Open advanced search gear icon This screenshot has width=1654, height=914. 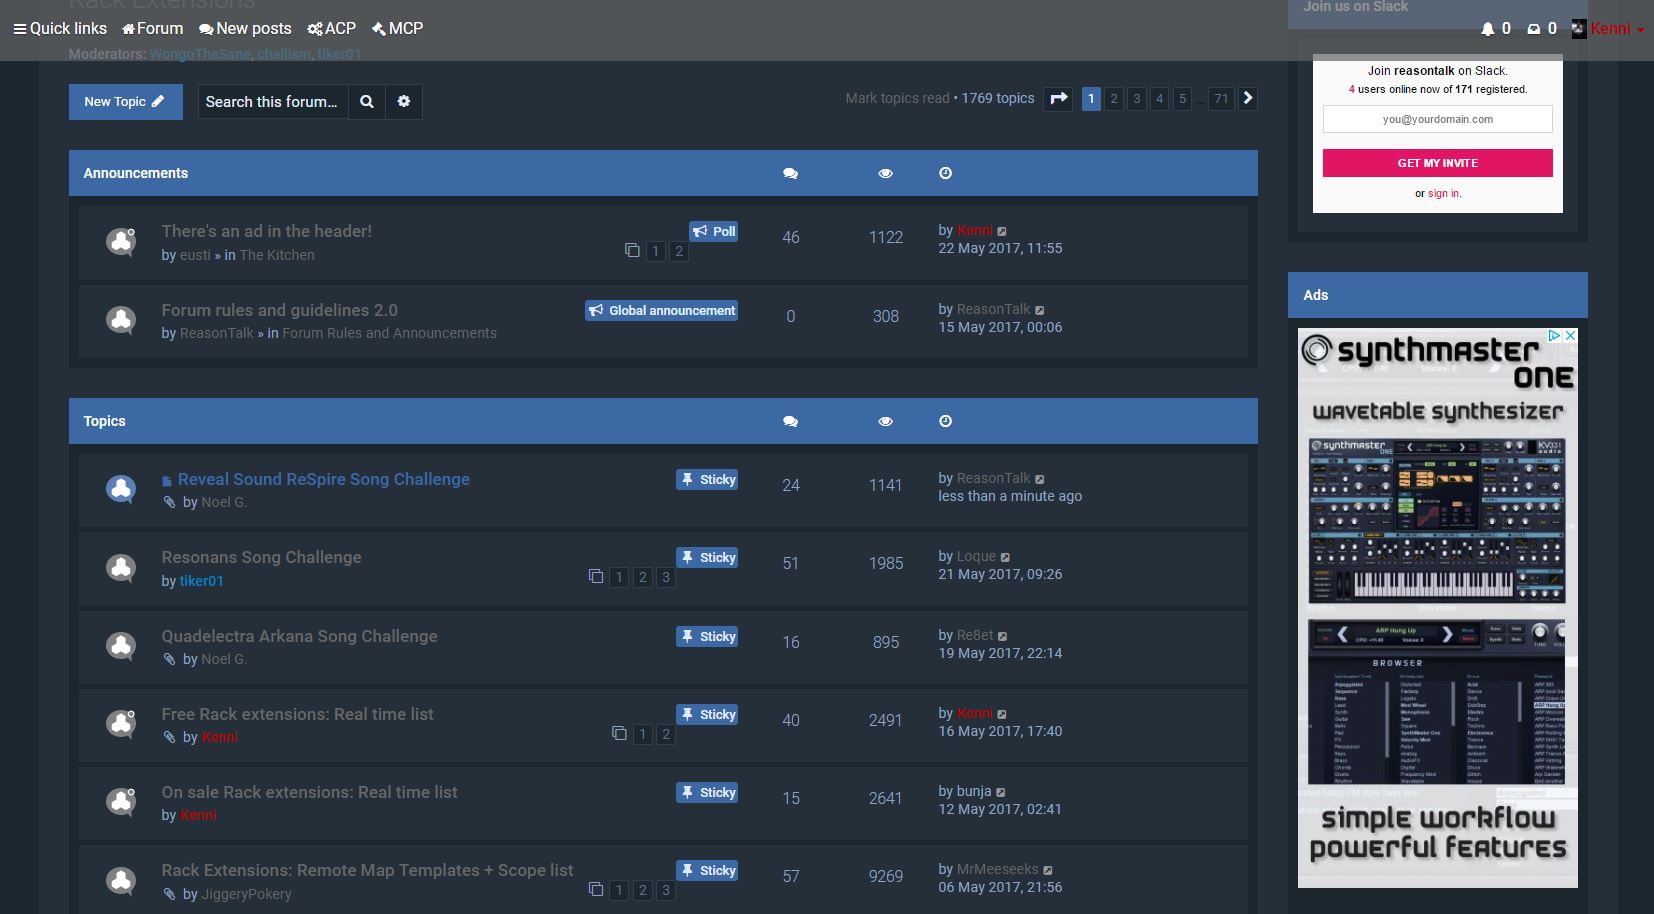pos(404,102)
